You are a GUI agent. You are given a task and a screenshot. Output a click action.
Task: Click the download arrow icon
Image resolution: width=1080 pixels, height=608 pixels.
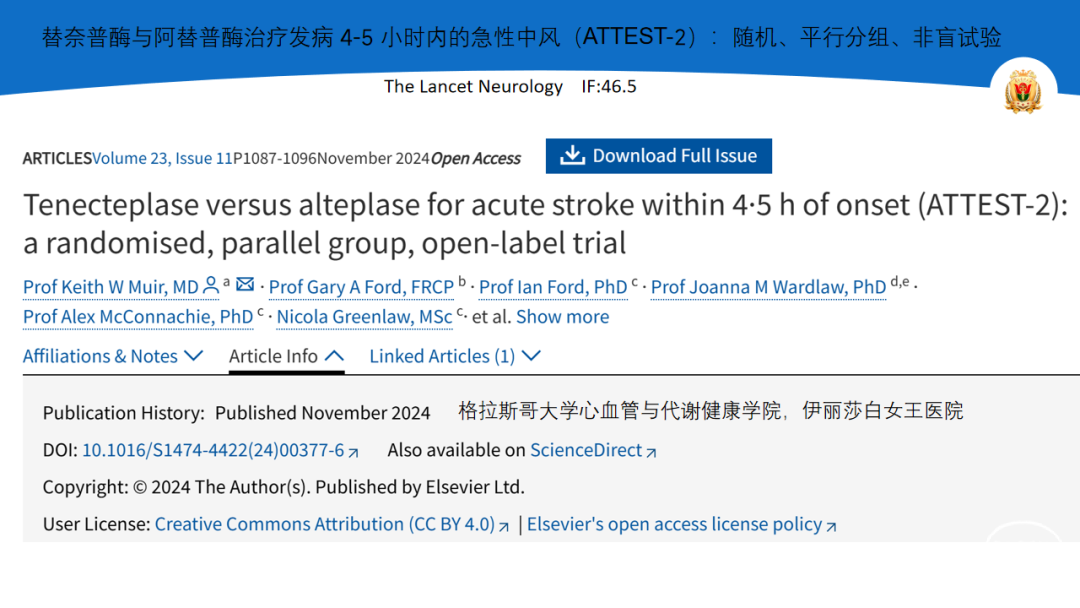572,156
